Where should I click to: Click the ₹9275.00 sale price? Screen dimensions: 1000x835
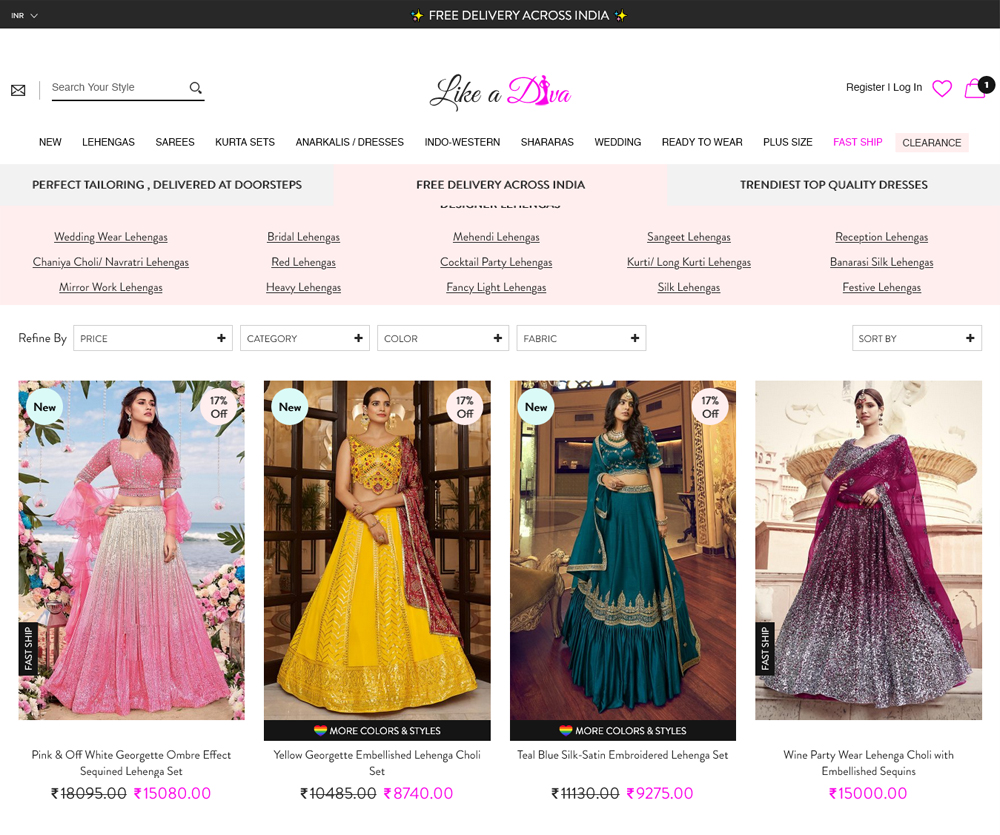pos(659,794)
